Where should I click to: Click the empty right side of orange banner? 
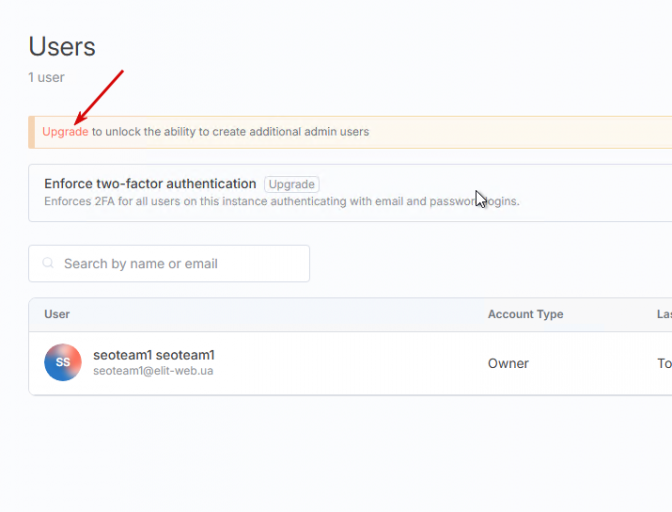point(550,132)
